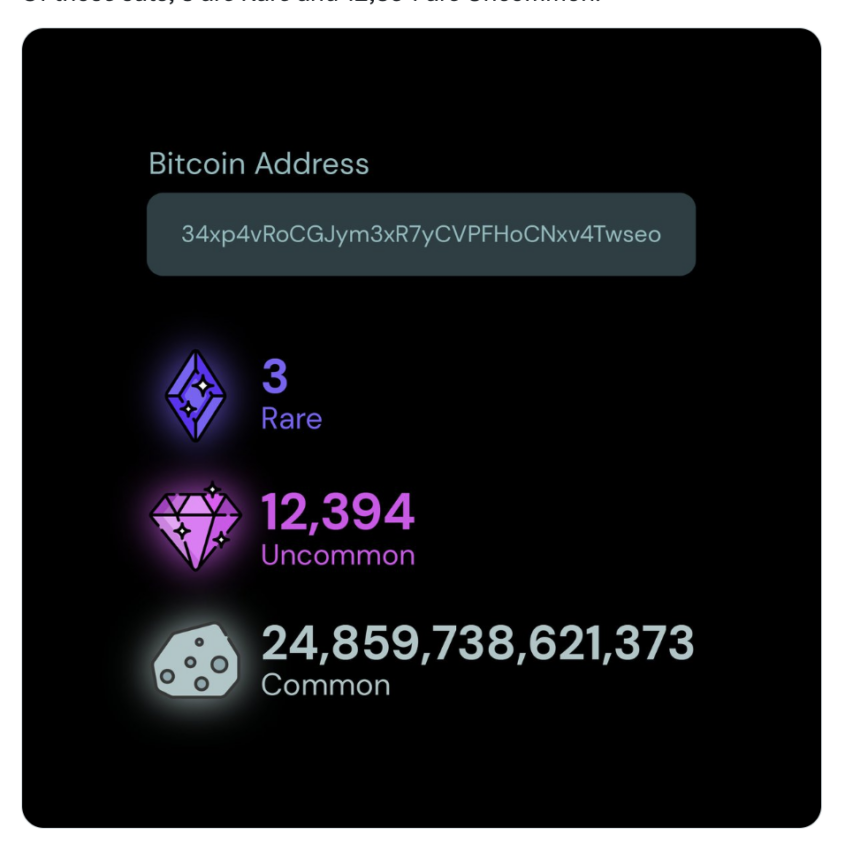This screenshot has width=845, height=850.
Task: Click the pink Uncommon gem icon
Action: (x=196, y=526)
